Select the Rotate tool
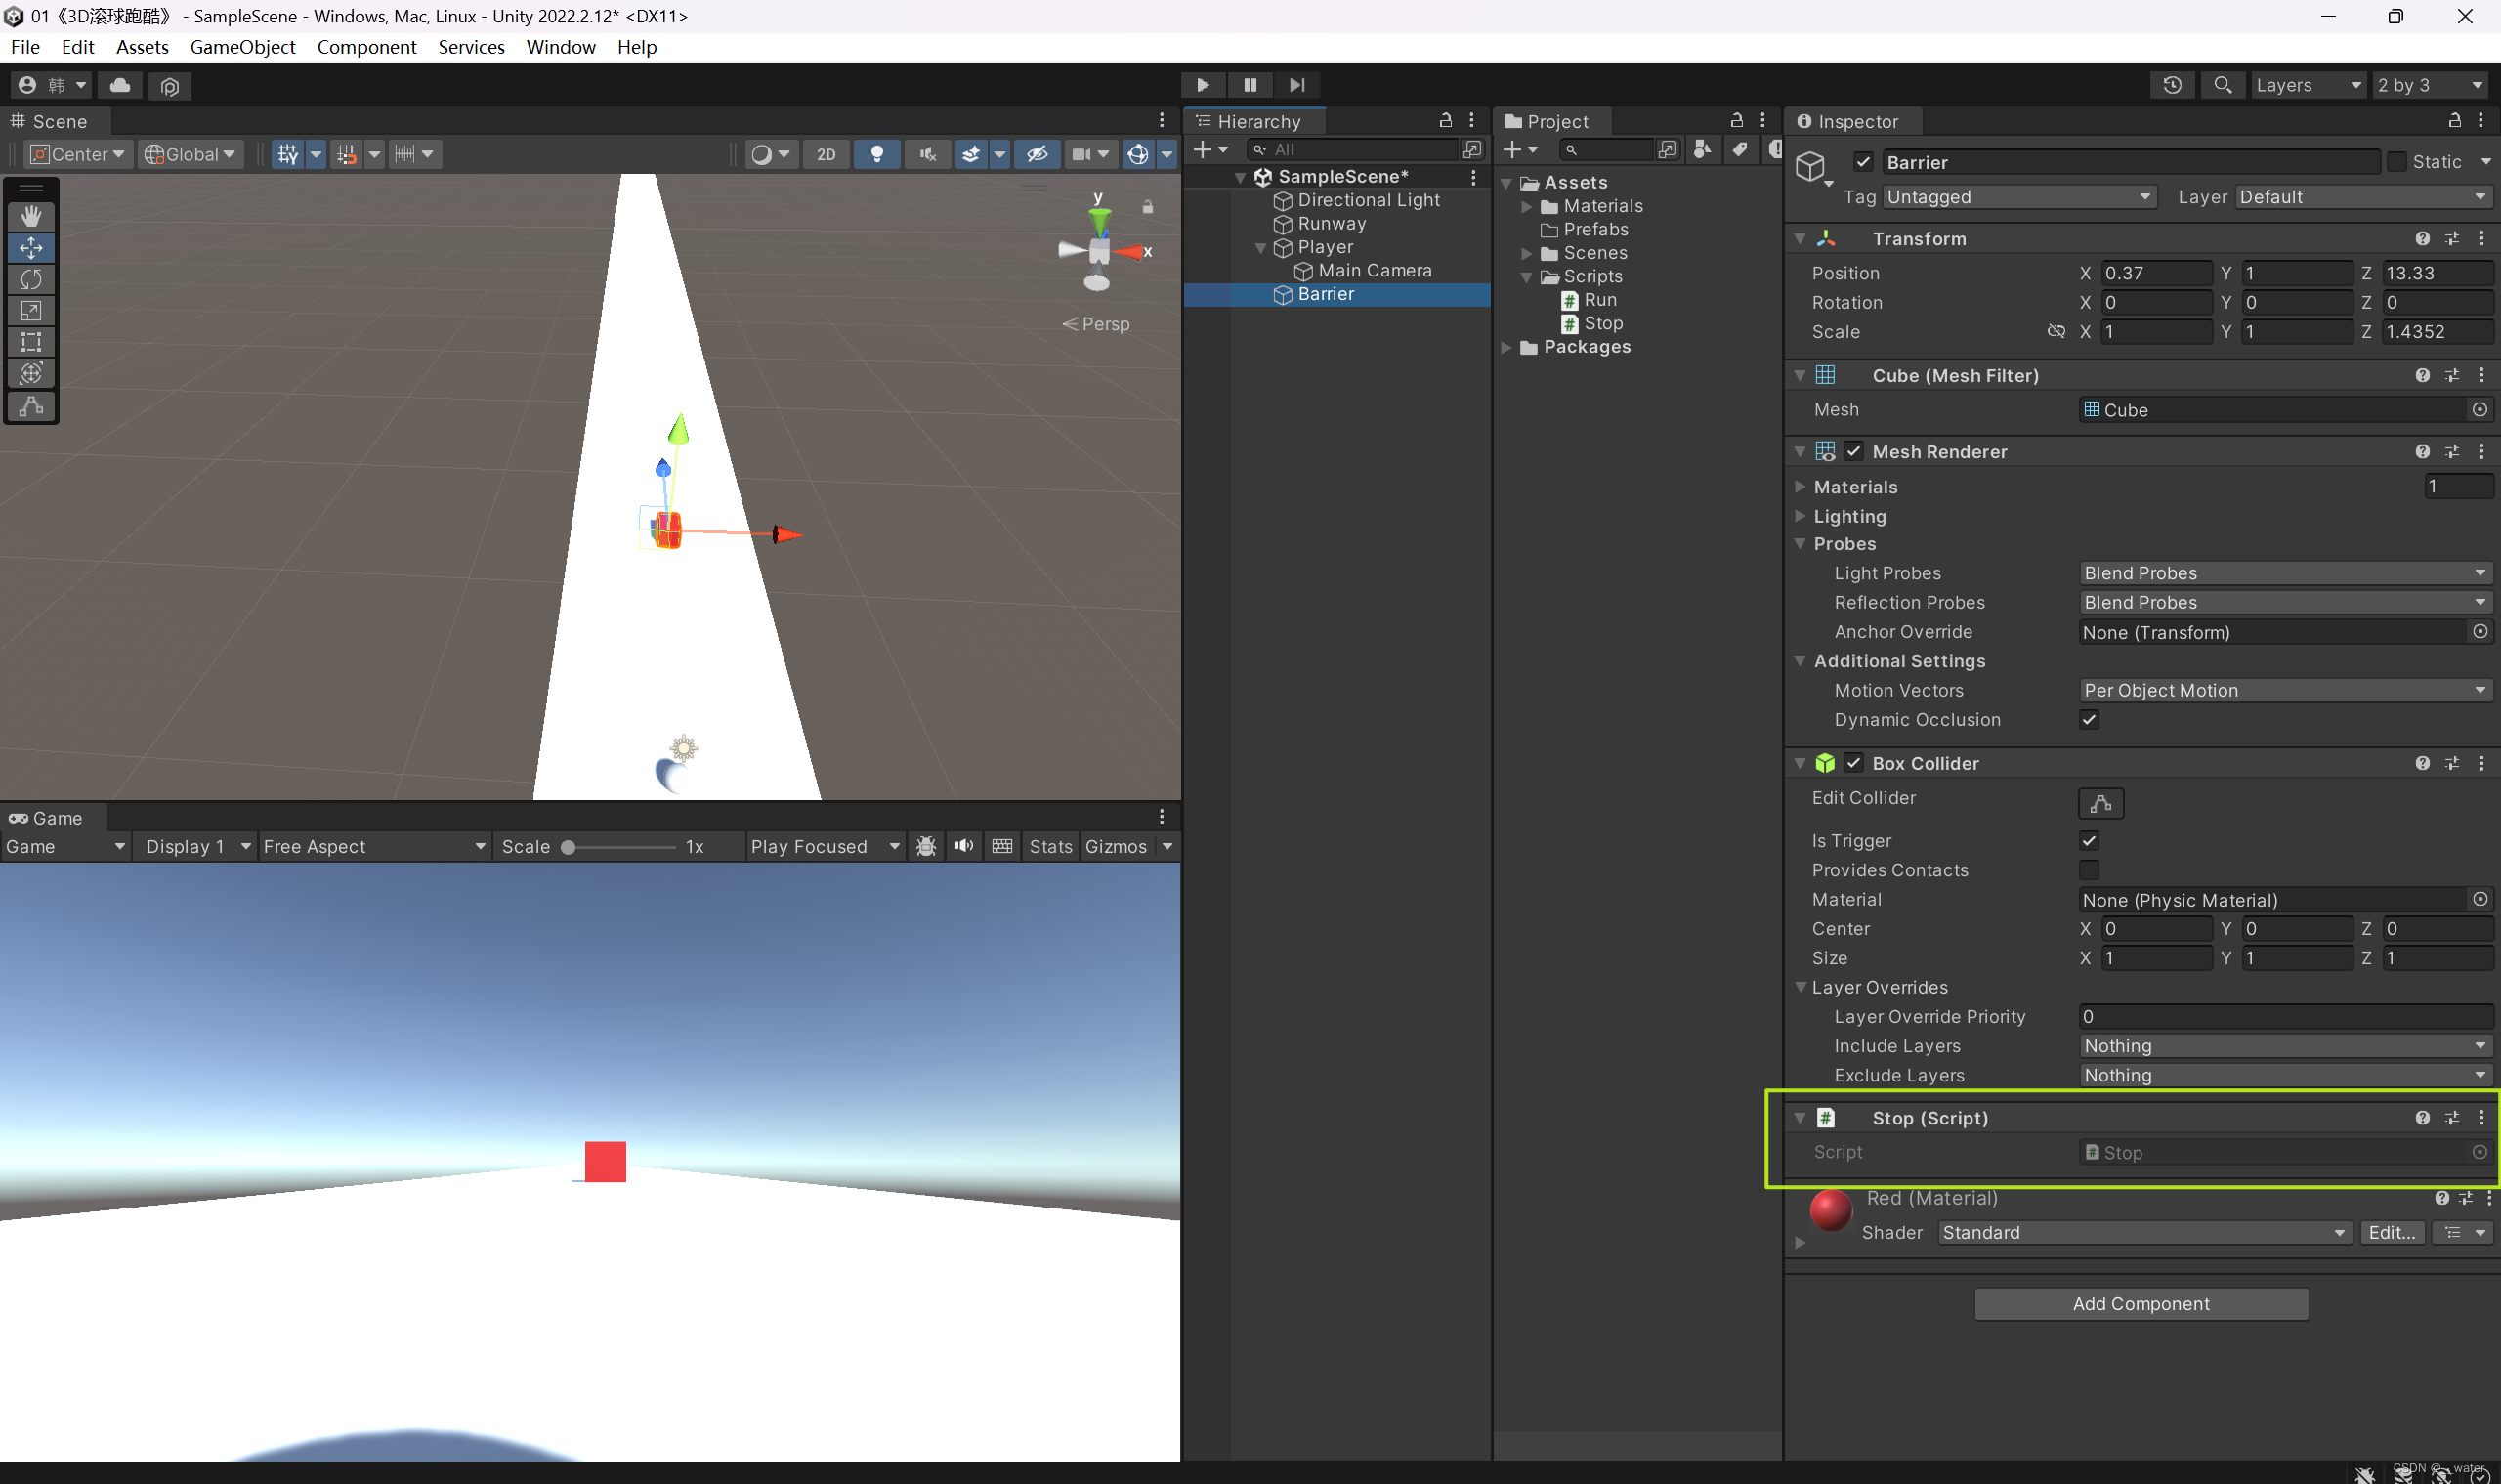The width and height of the screenshot is (2501, 1484). 31,279
